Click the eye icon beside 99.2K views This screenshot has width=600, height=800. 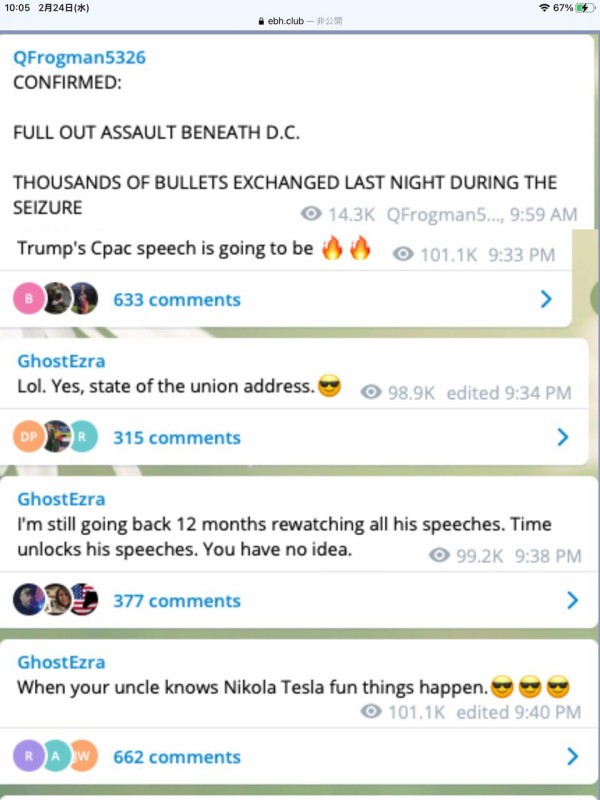click(439, 556)
